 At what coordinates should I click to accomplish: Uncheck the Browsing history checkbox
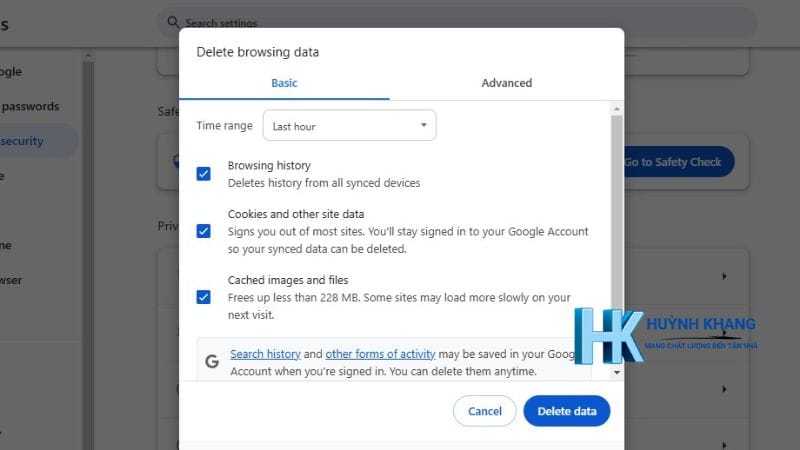tap(204, 174)
